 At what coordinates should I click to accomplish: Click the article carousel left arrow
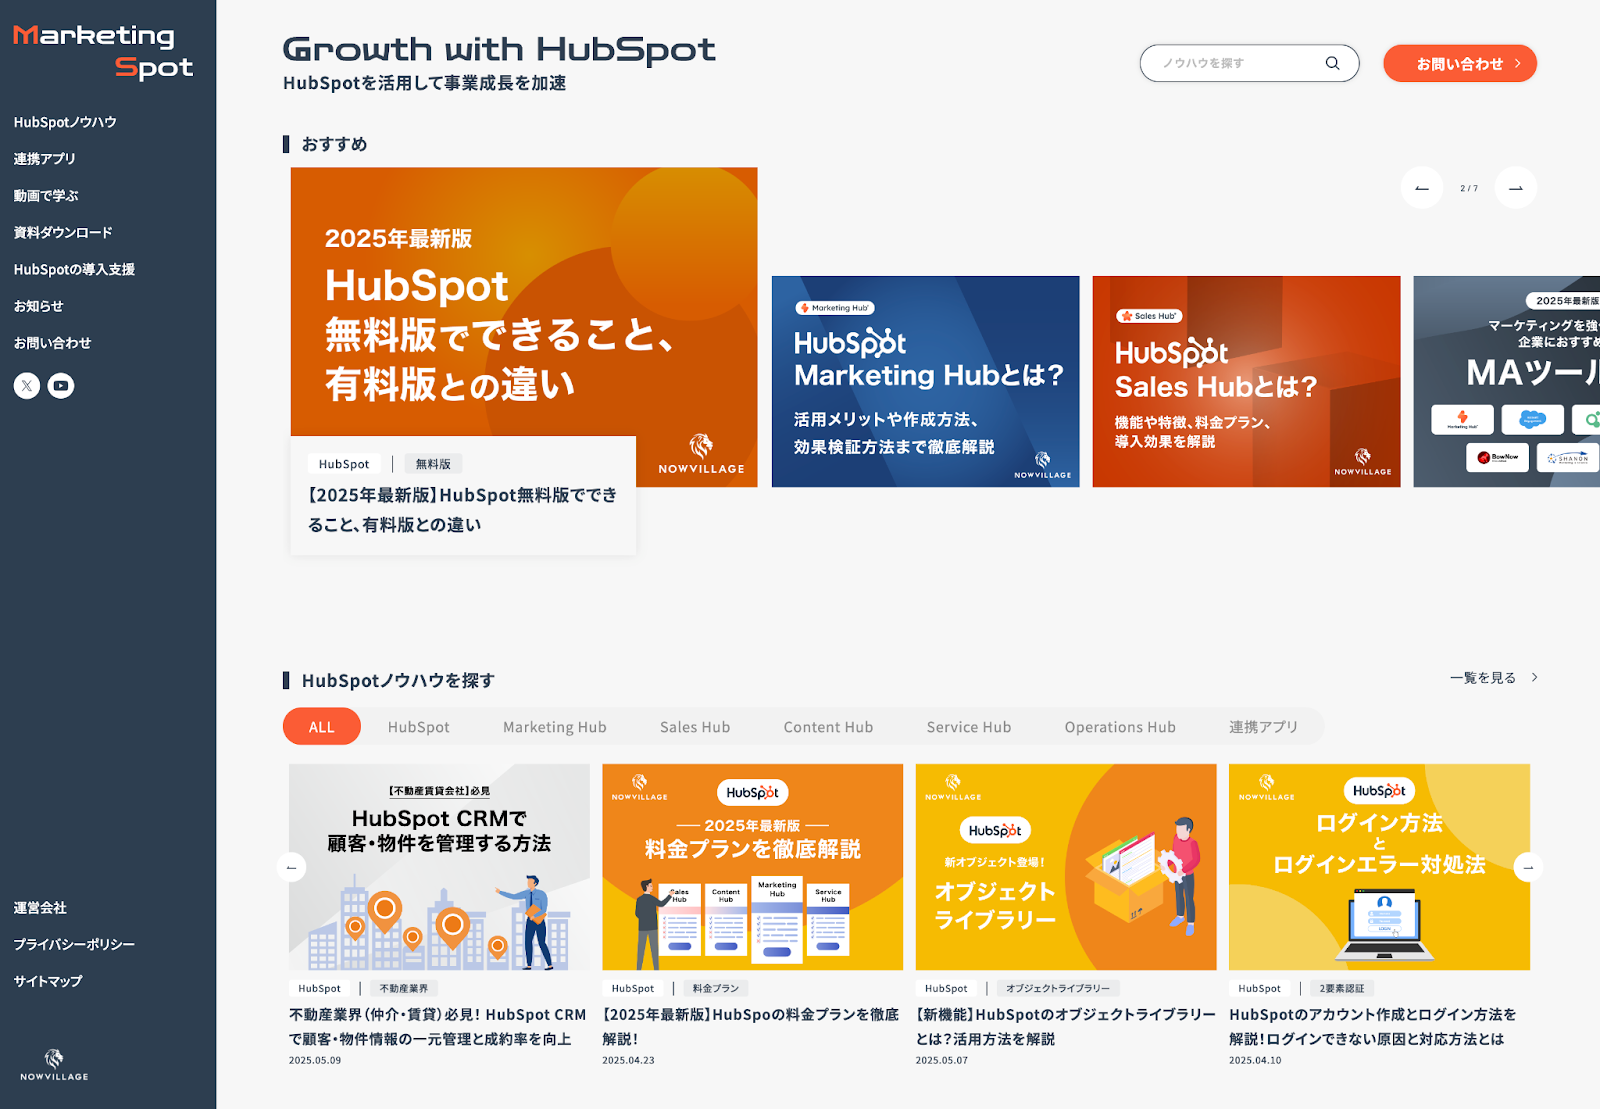click(291, 867)
